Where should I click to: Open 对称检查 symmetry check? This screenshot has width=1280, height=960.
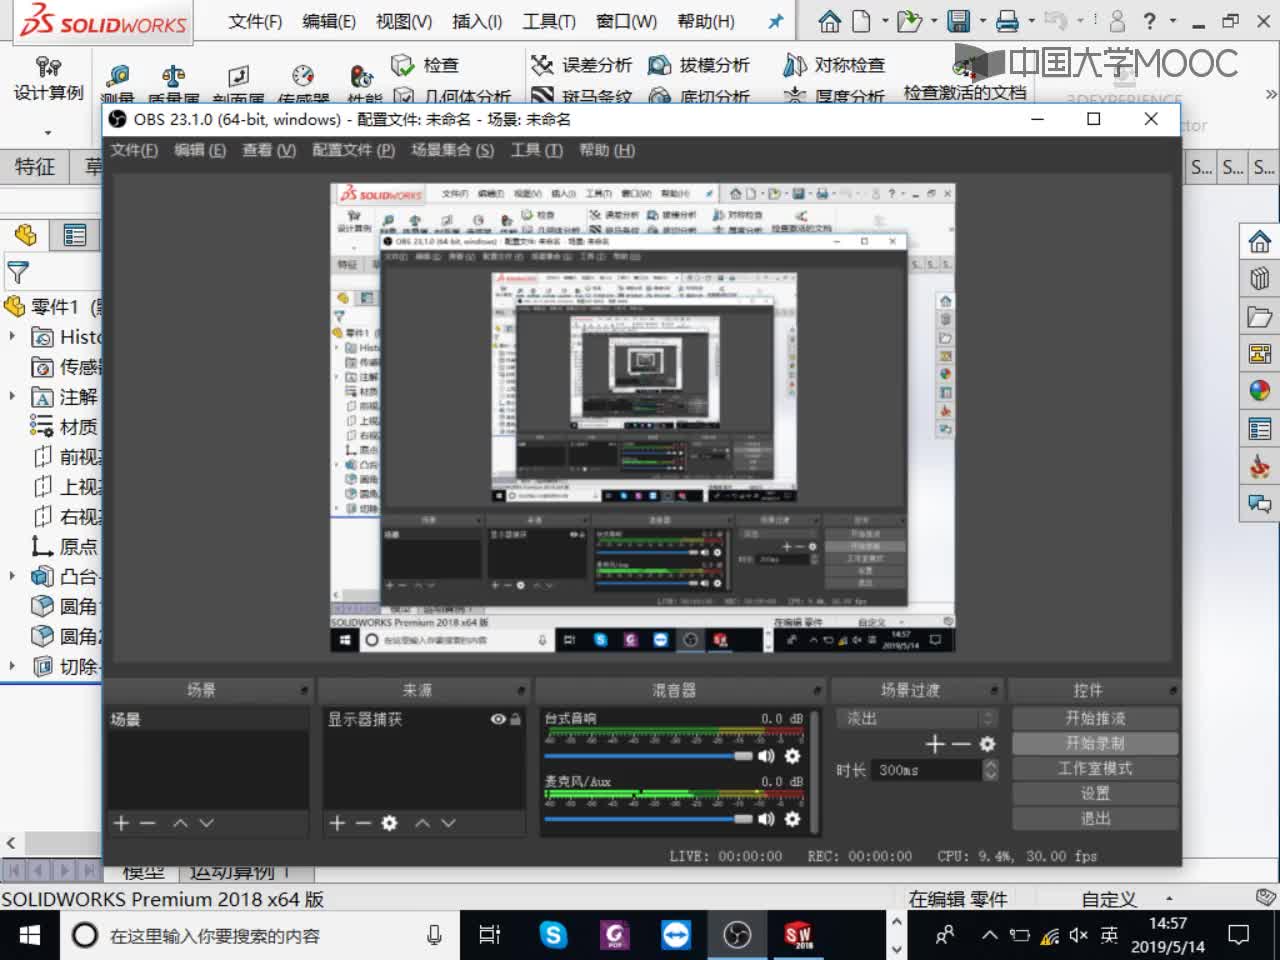[x=834, y=65]
